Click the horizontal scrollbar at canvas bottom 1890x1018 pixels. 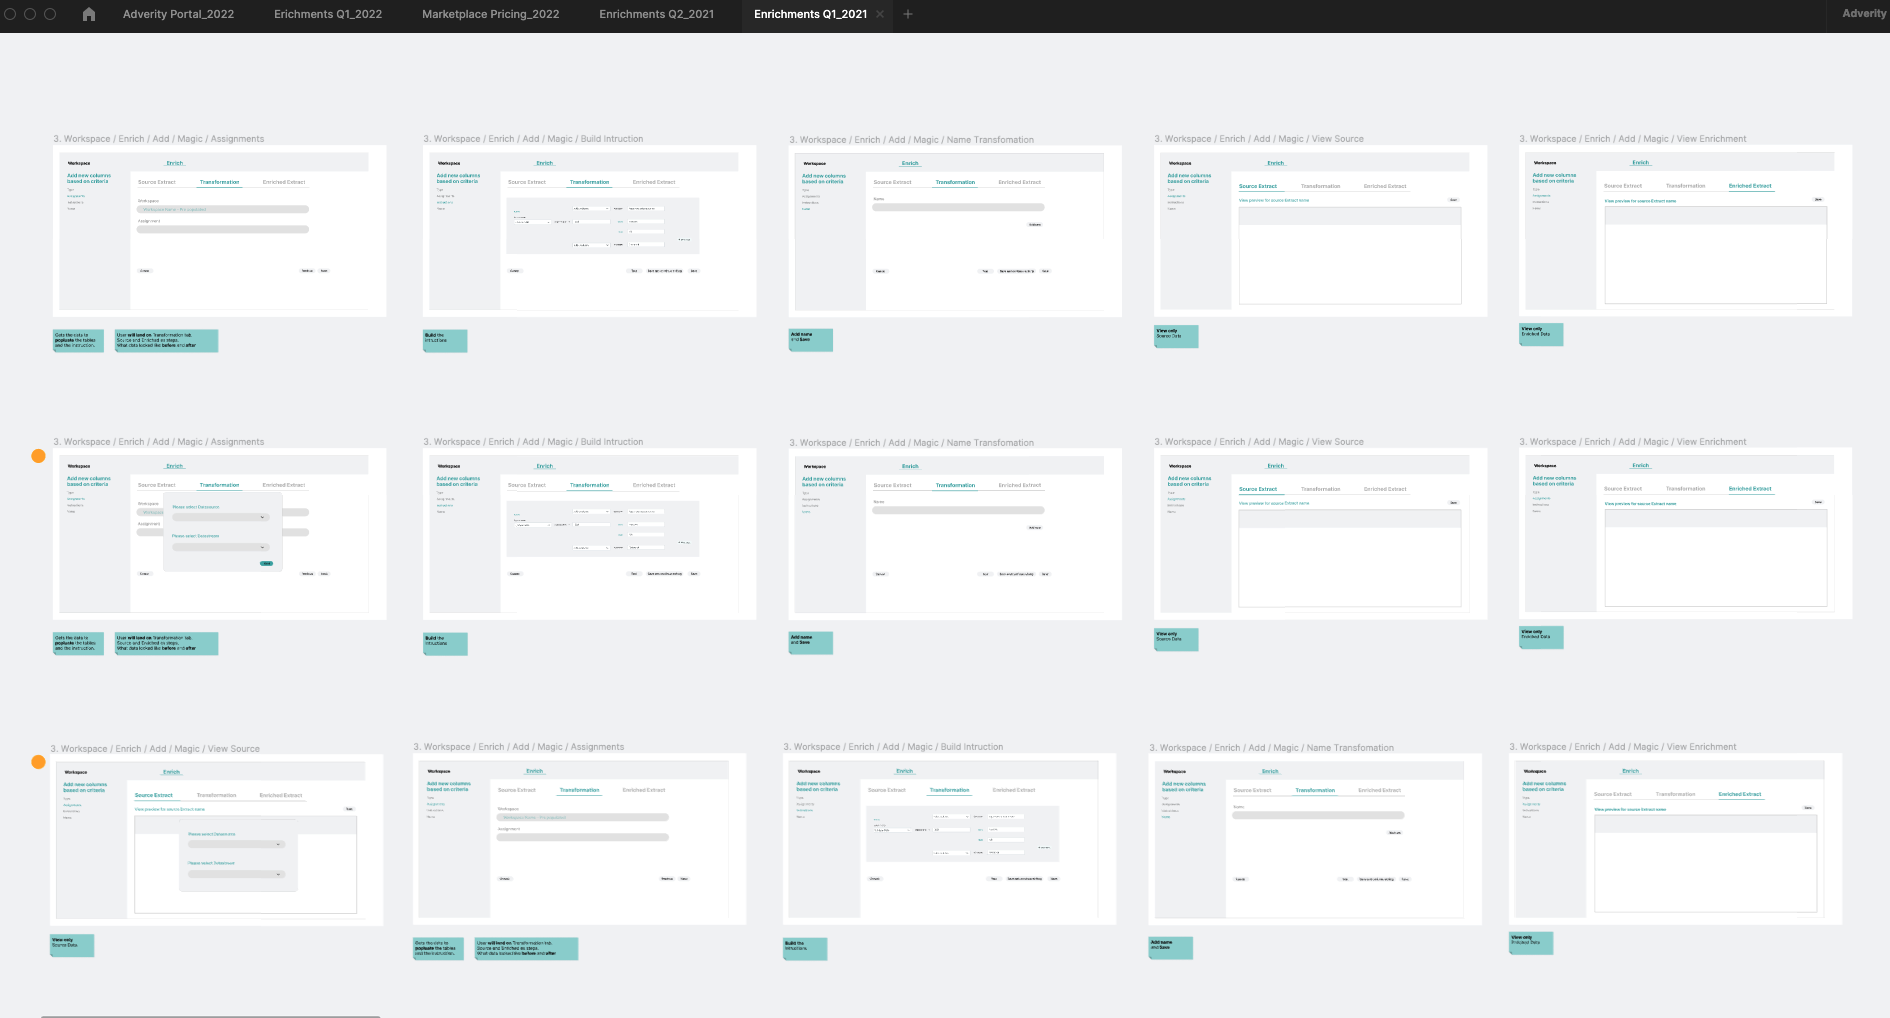[x=210, y=1015]
